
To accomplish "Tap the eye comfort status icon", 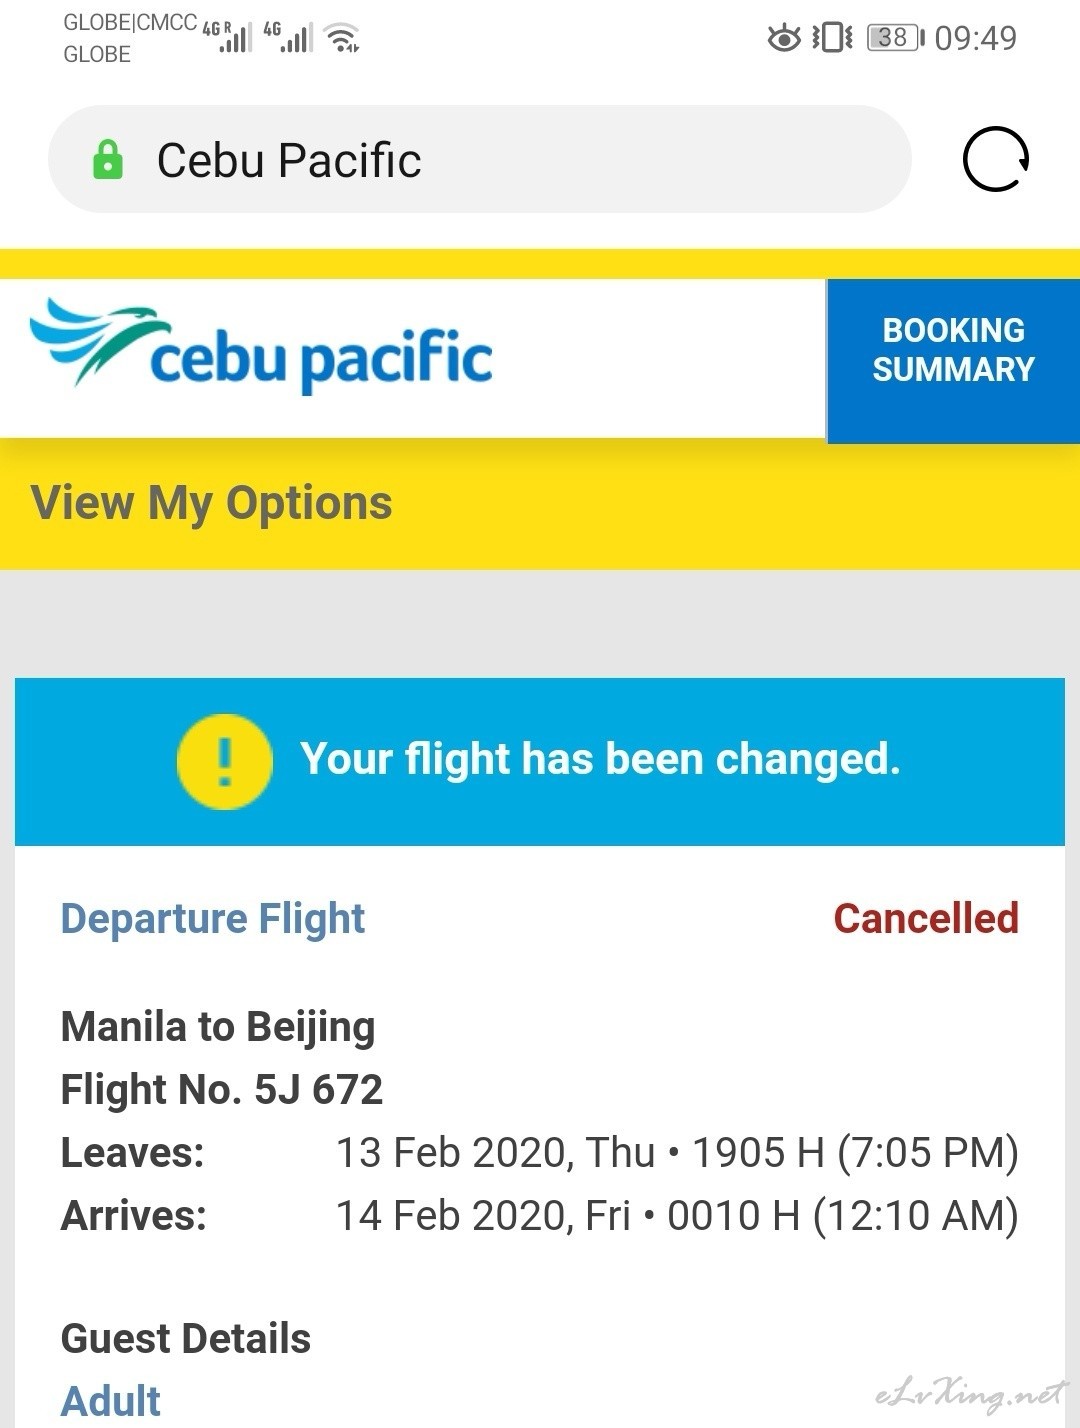I will 784,38.
